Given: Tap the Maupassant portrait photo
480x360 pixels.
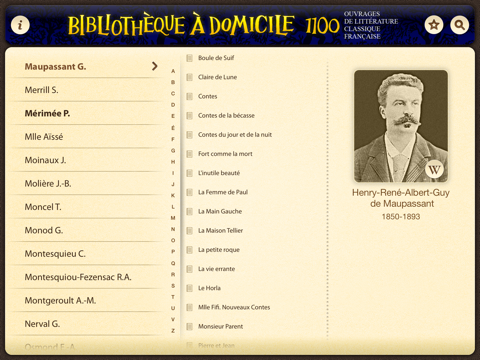Looking at the screenshot, I should point(401,126).
